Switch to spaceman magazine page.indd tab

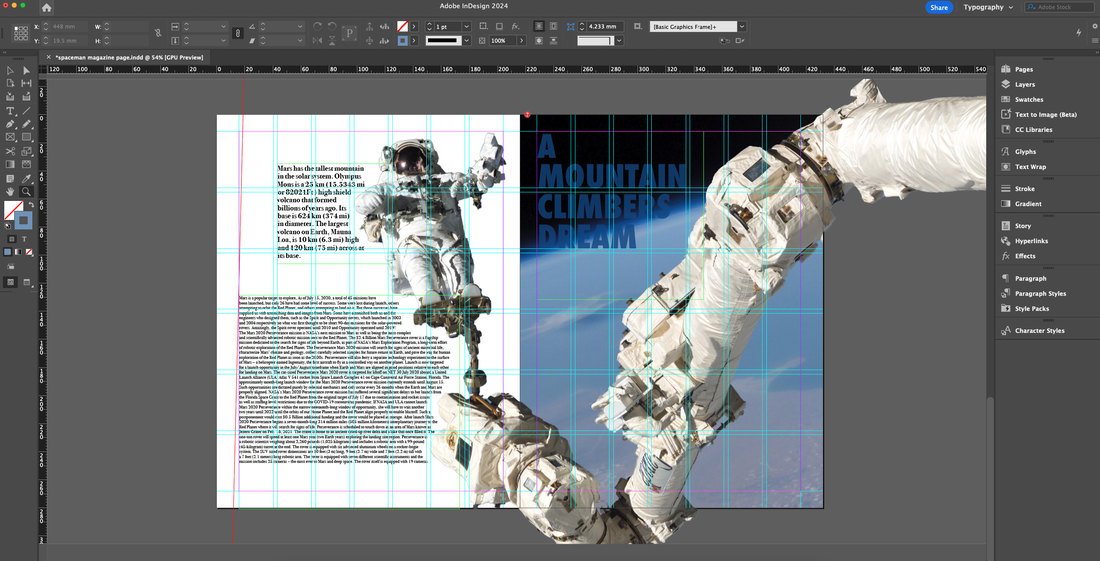[128, 57]
